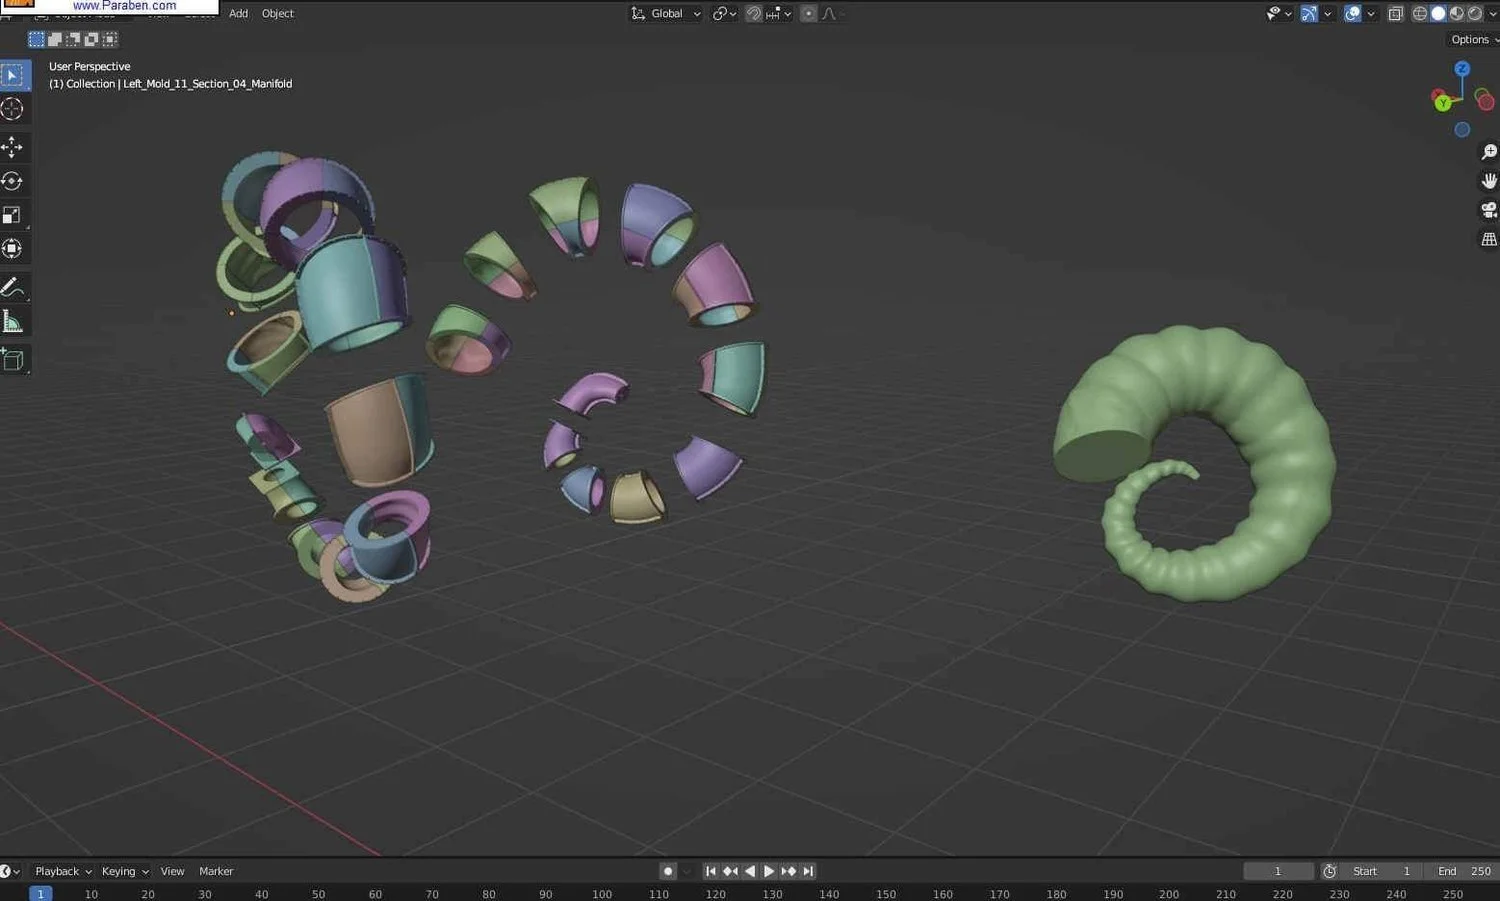
Task: Switch to wireframe shading
Action: 1419,14
